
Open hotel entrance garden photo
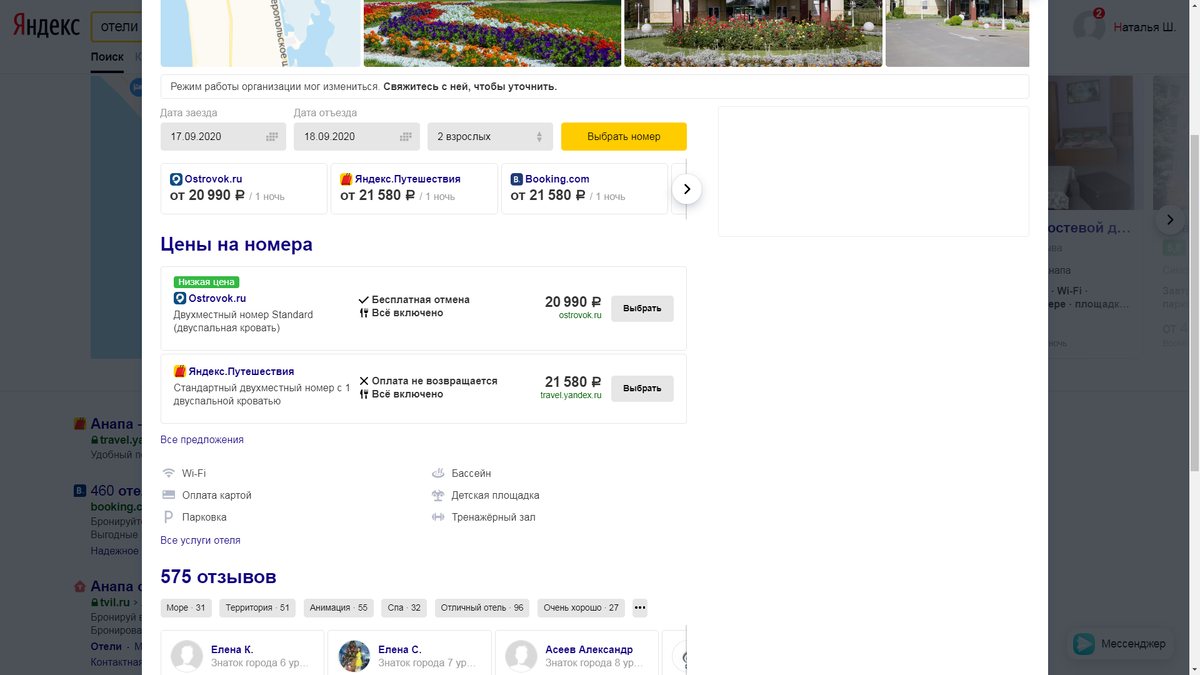(x=753, y=33)
